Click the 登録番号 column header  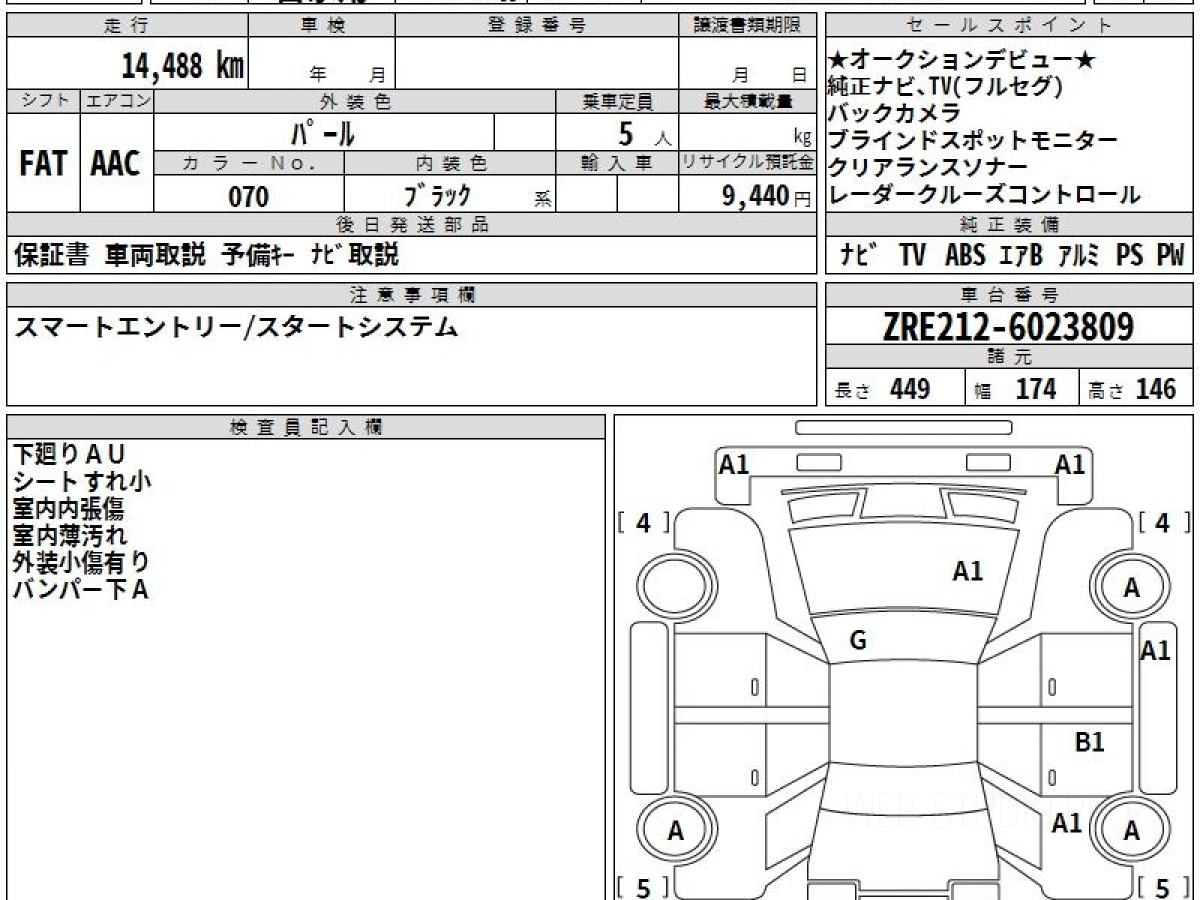point(537,26)
